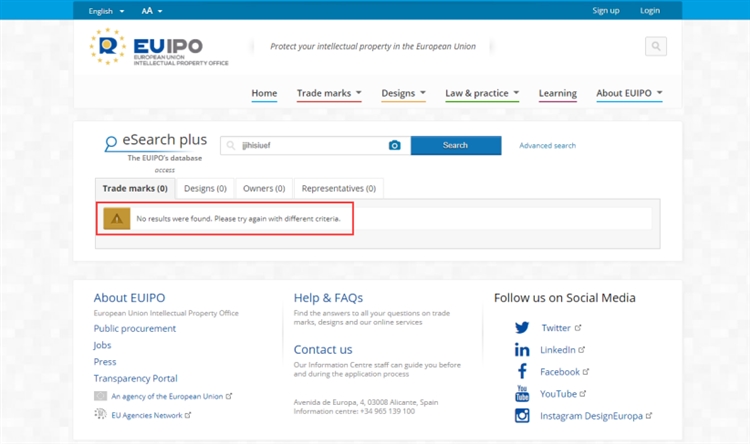The image size is (750, 444).
Task: Open Public procurement link
Action: point(135,329)
